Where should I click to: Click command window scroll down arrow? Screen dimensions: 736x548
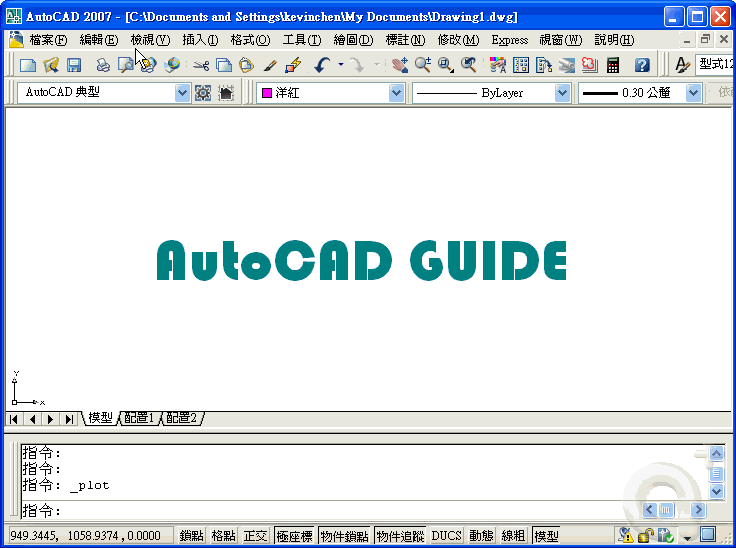coord(716,491)
